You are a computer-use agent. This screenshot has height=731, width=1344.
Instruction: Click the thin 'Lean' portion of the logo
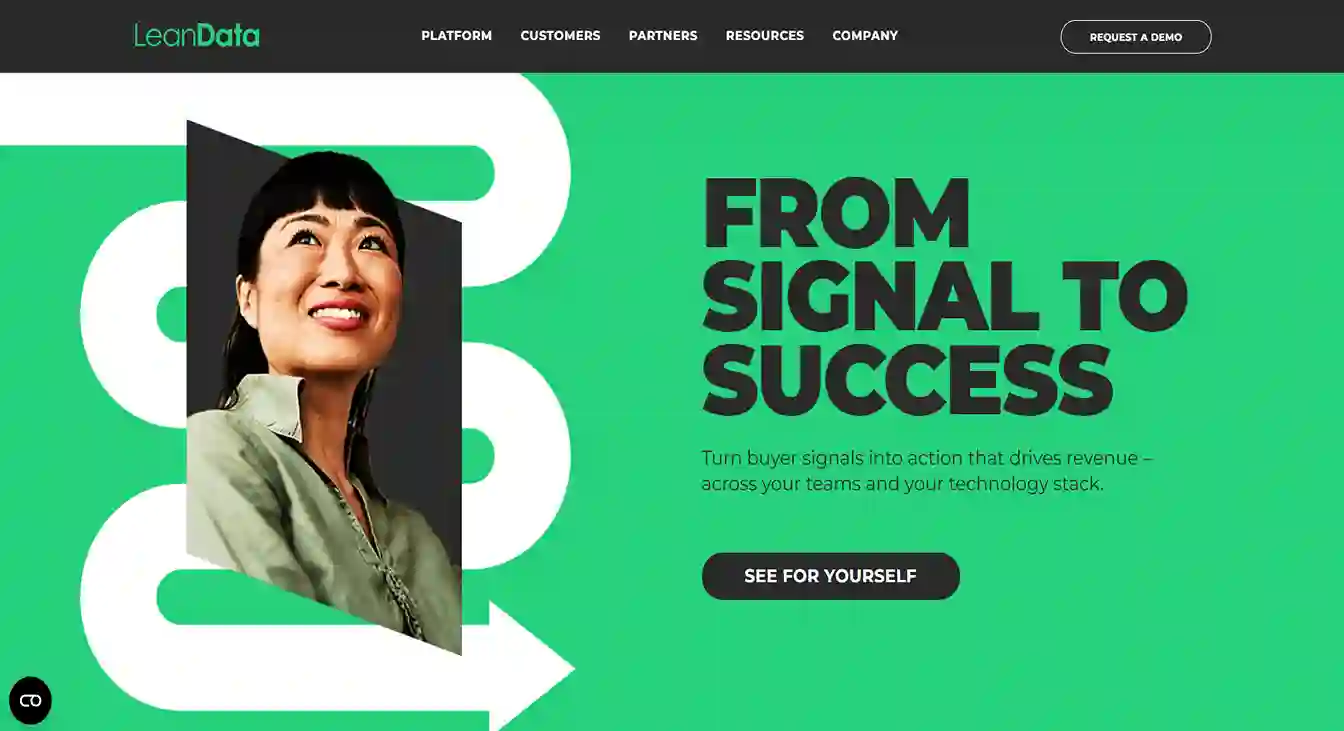[x=165, y=36]
